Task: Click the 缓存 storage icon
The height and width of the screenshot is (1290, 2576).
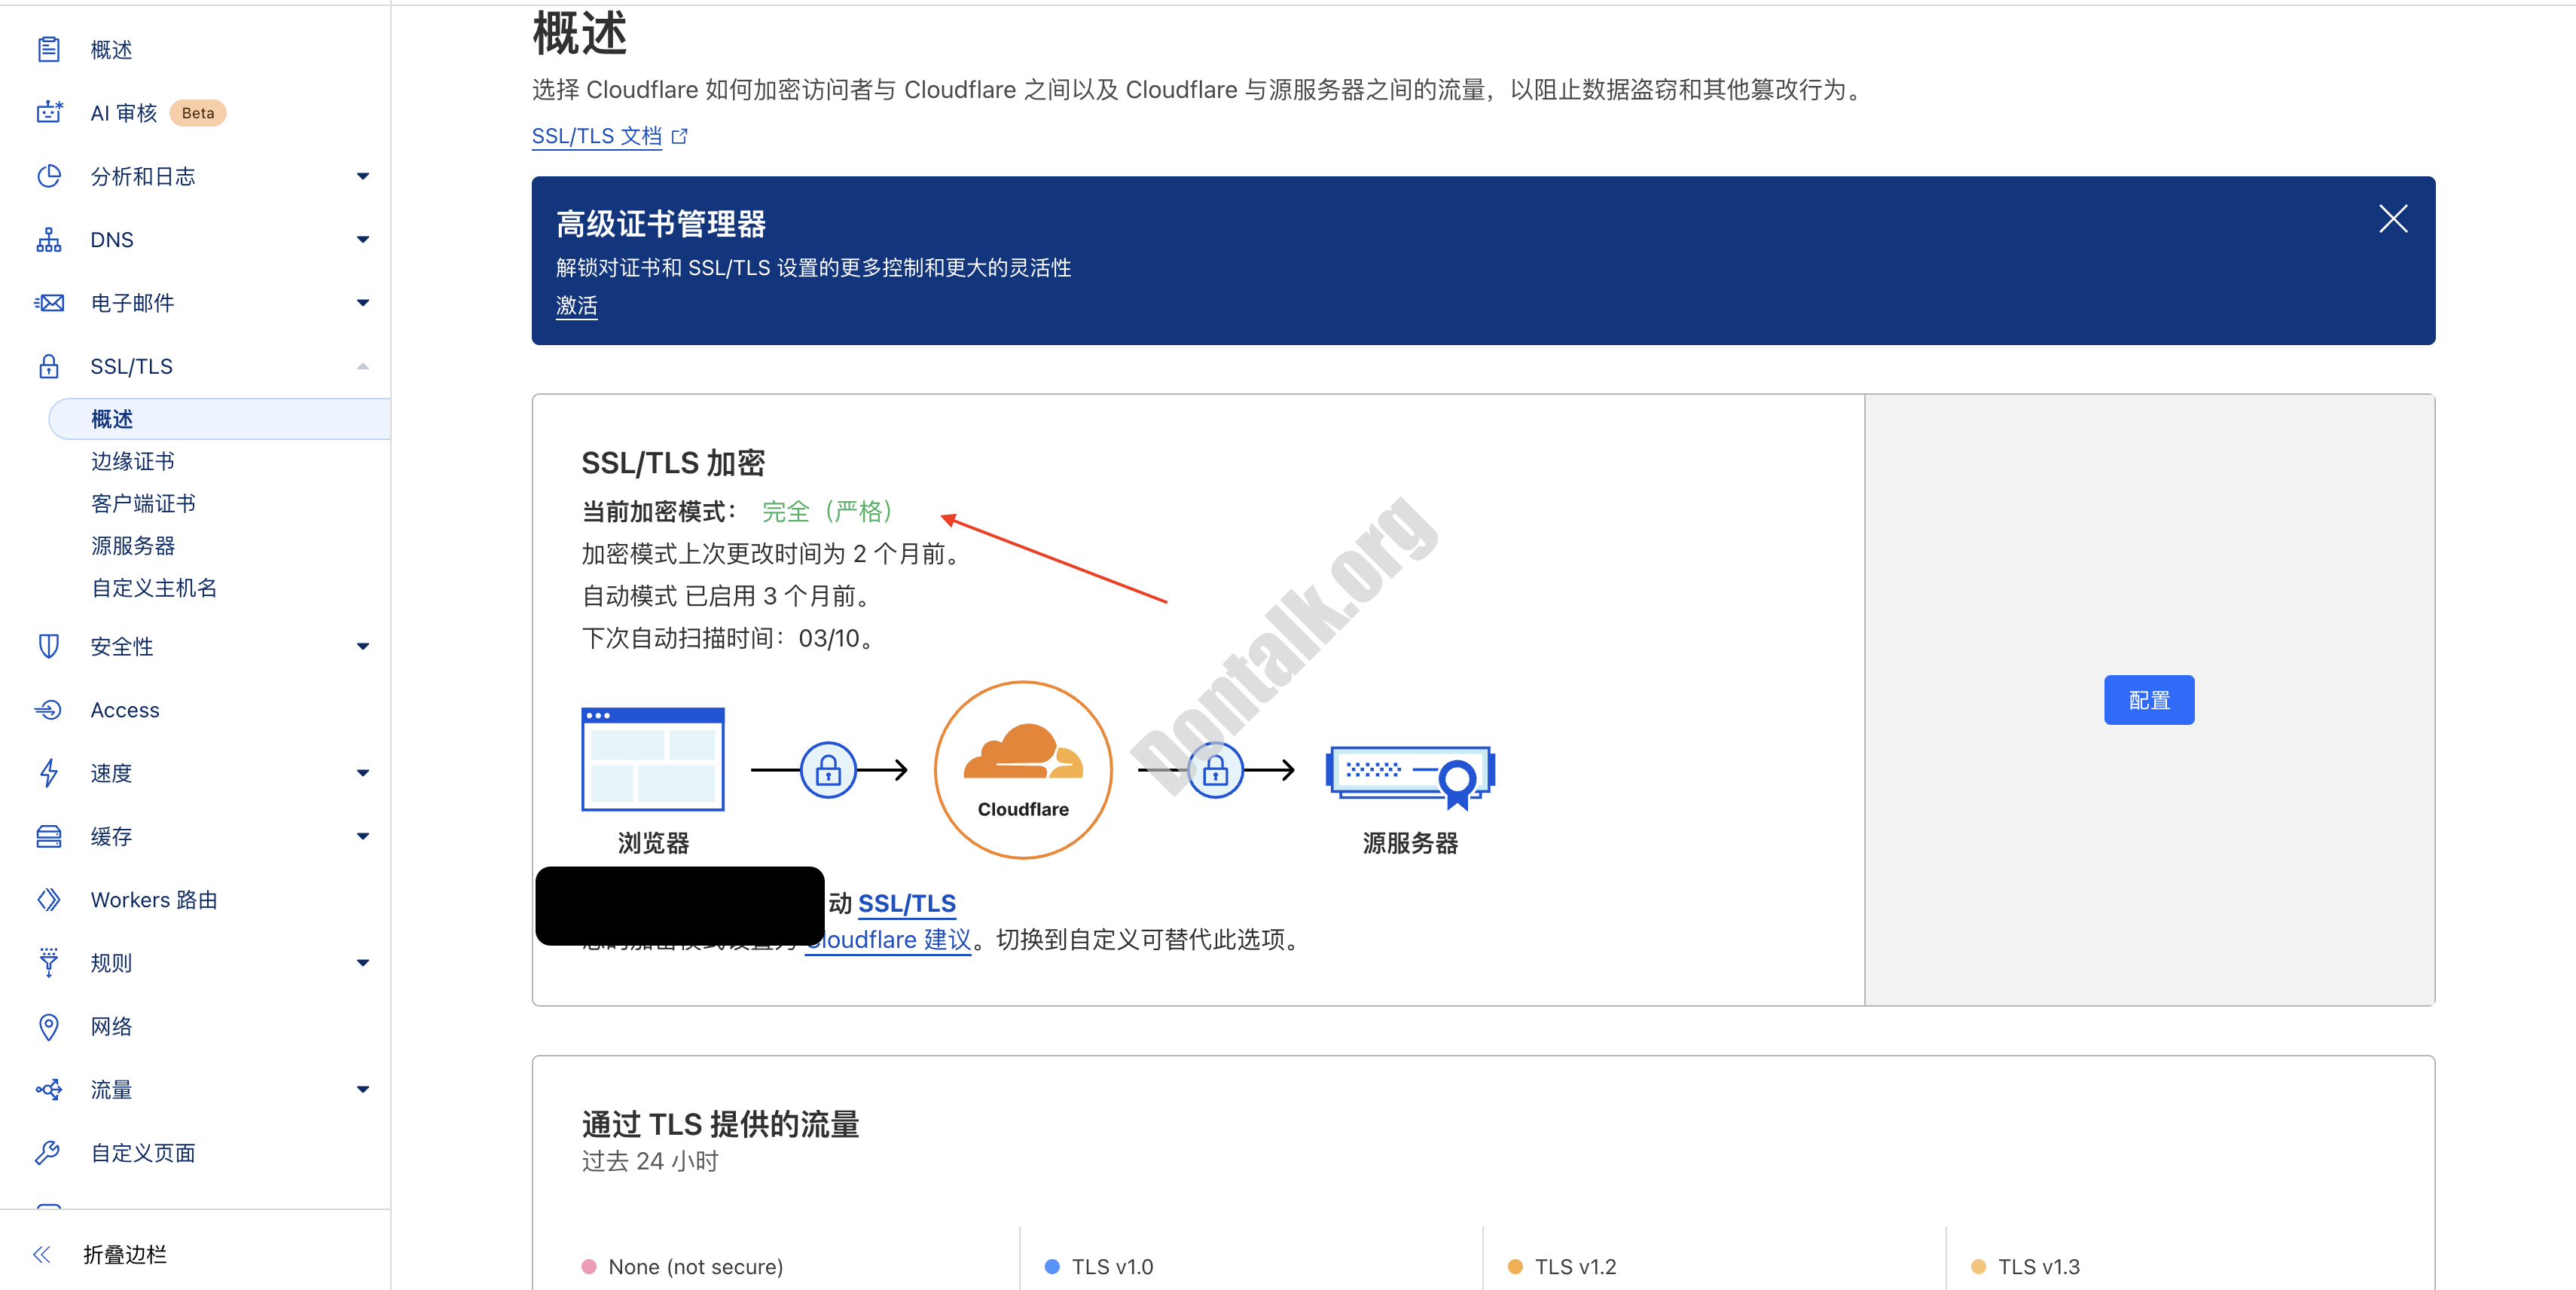Action: (x=49, y=837)
